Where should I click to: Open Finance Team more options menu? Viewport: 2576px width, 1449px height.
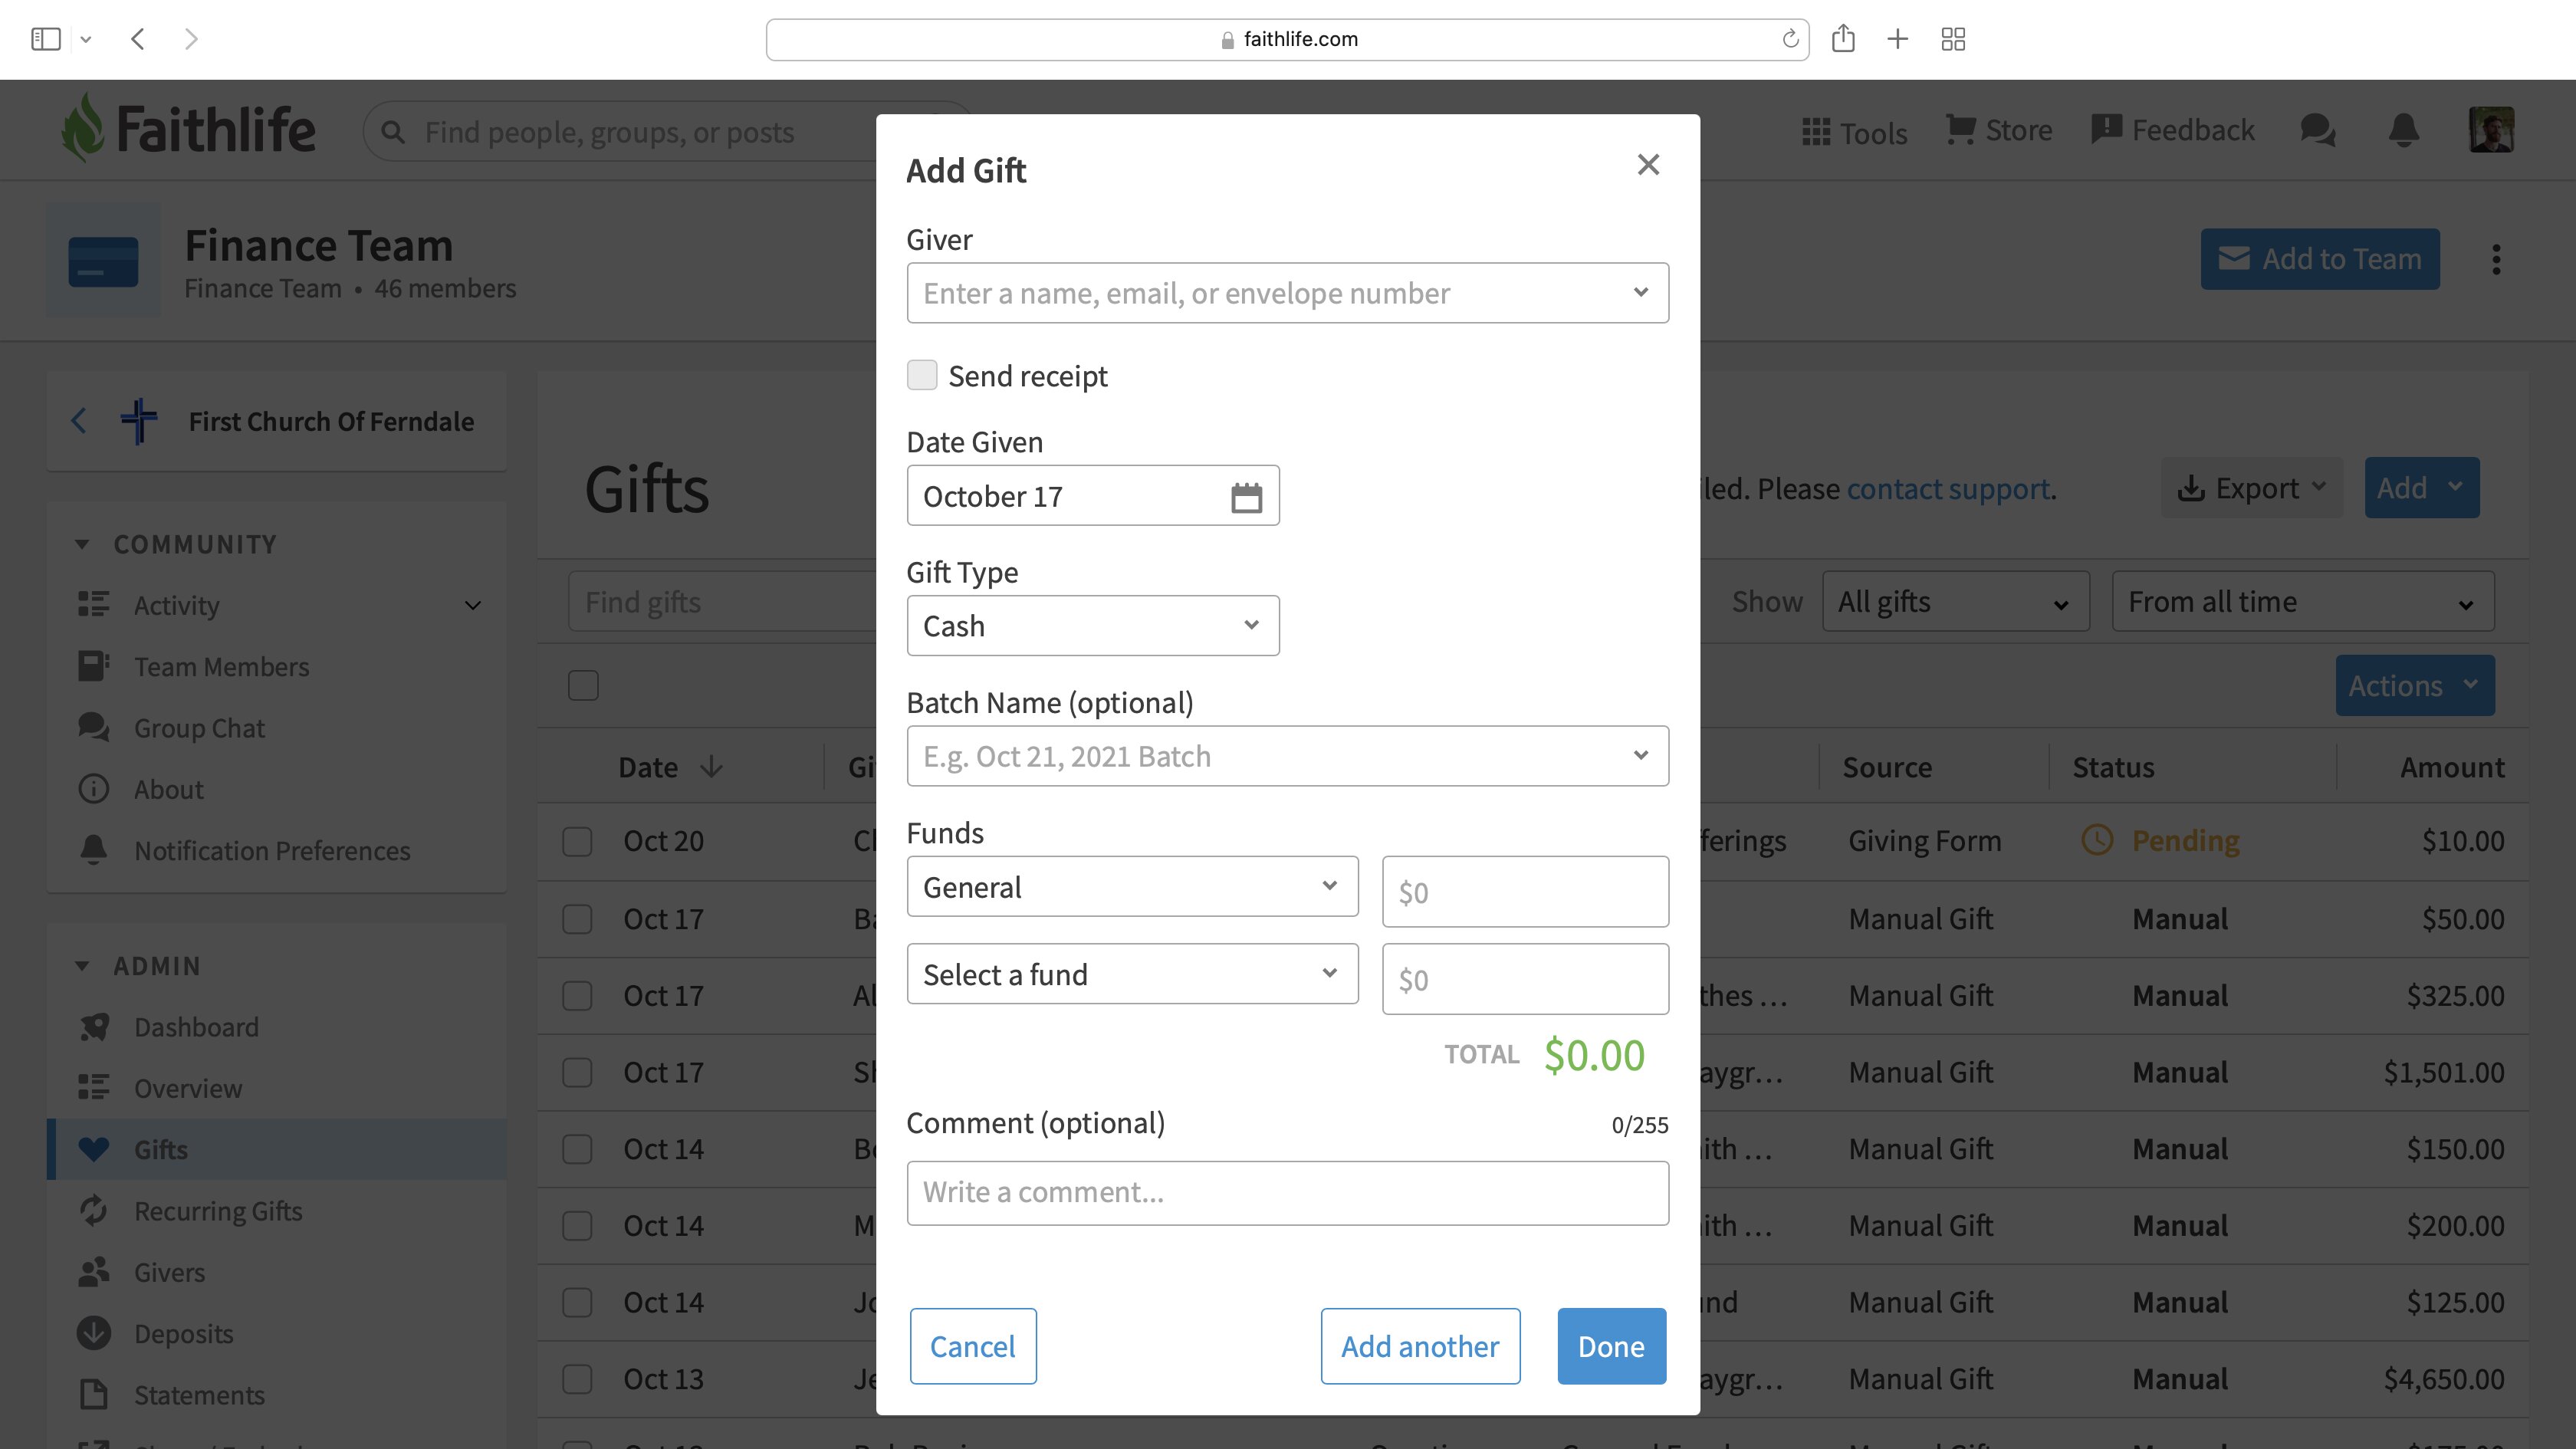[2496, 259]
